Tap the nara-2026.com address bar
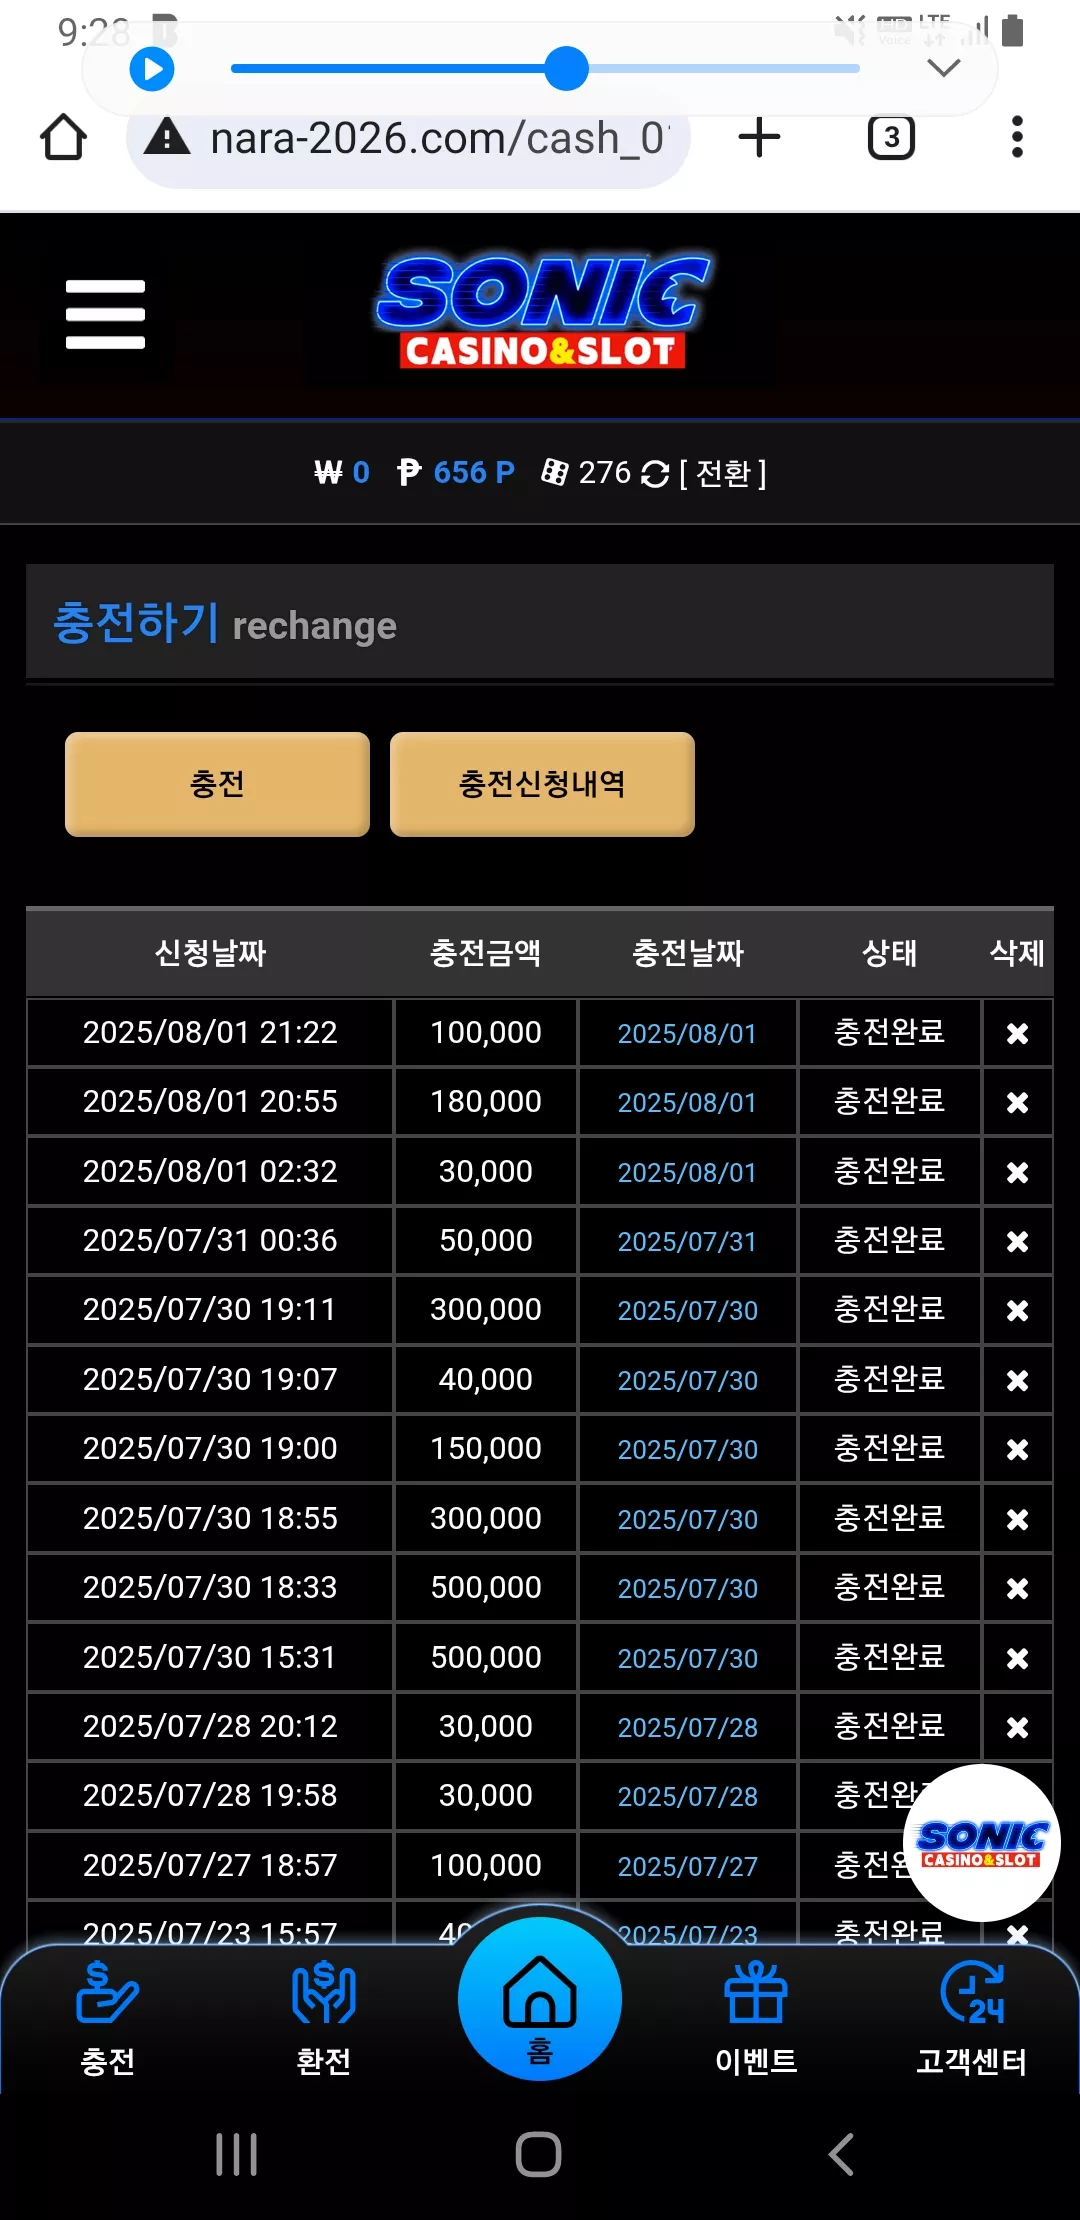Screen dimensions: 1080x2220 pyautogui.click(x=408, y=138)
